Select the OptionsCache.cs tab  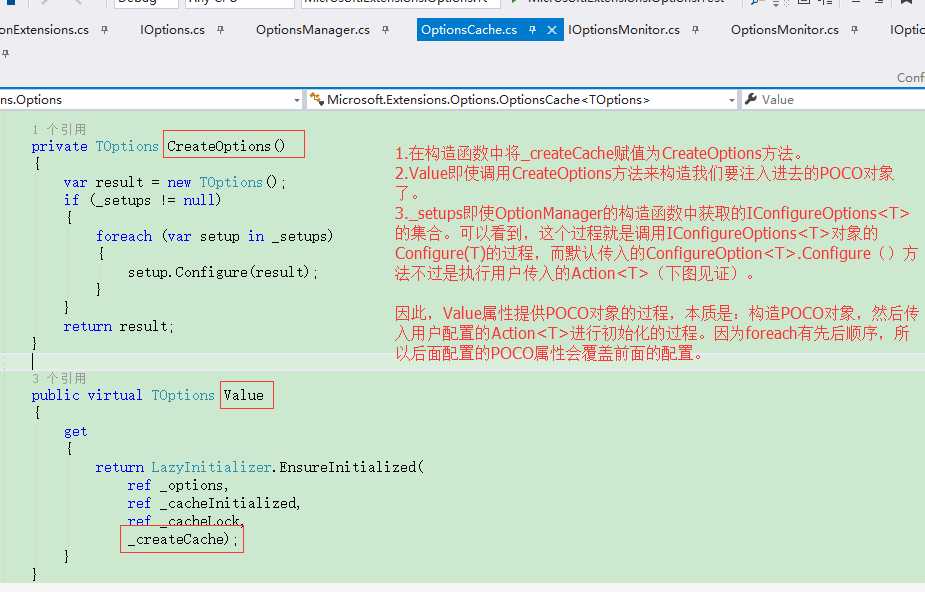[469, 29]
